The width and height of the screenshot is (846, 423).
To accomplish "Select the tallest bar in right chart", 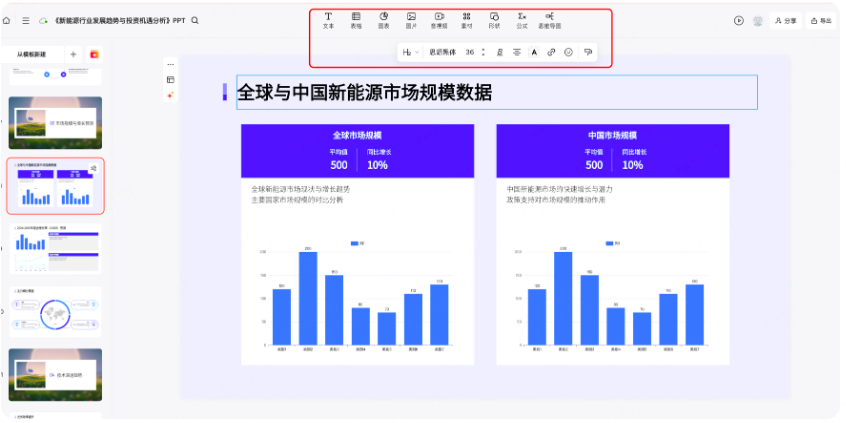I will pos(563,298).
